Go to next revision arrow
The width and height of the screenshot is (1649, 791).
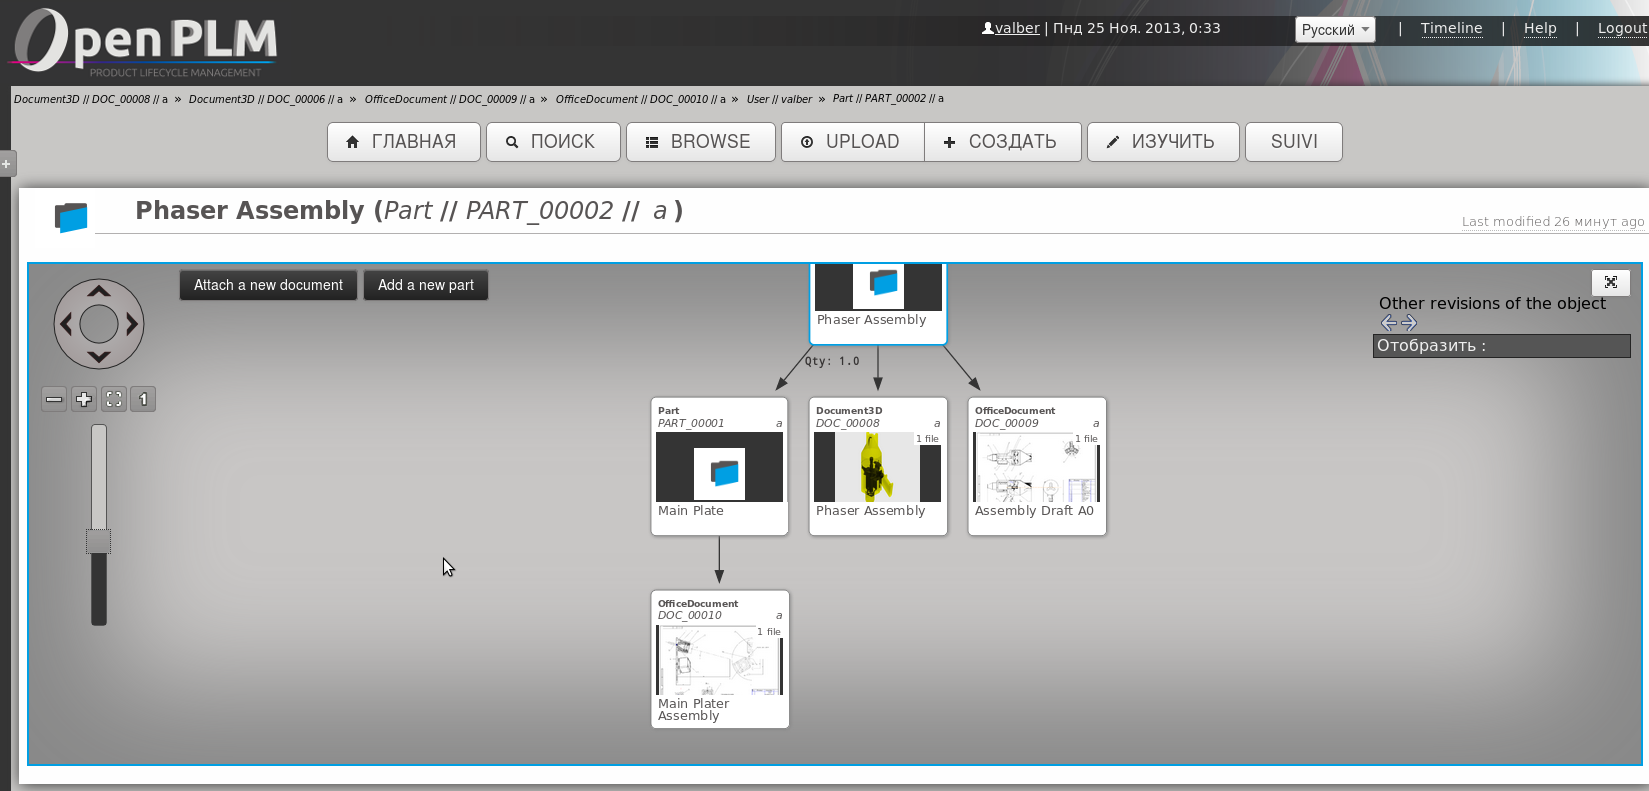(1409, 323)
